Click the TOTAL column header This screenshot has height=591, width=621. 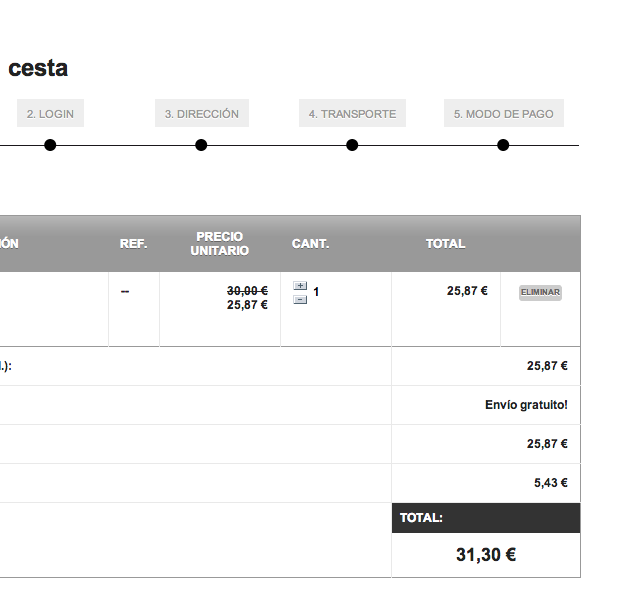(x=445, y=244)
